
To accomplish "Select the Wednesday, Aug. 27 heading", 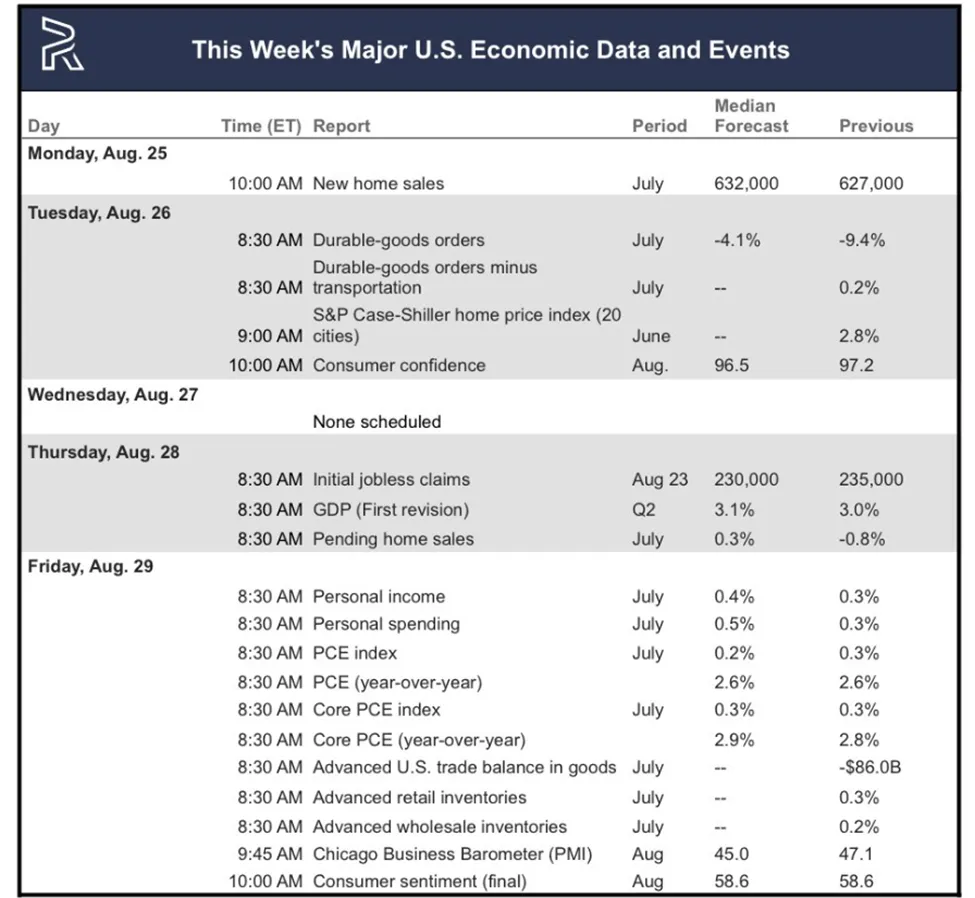I will [x=113, y=395].
